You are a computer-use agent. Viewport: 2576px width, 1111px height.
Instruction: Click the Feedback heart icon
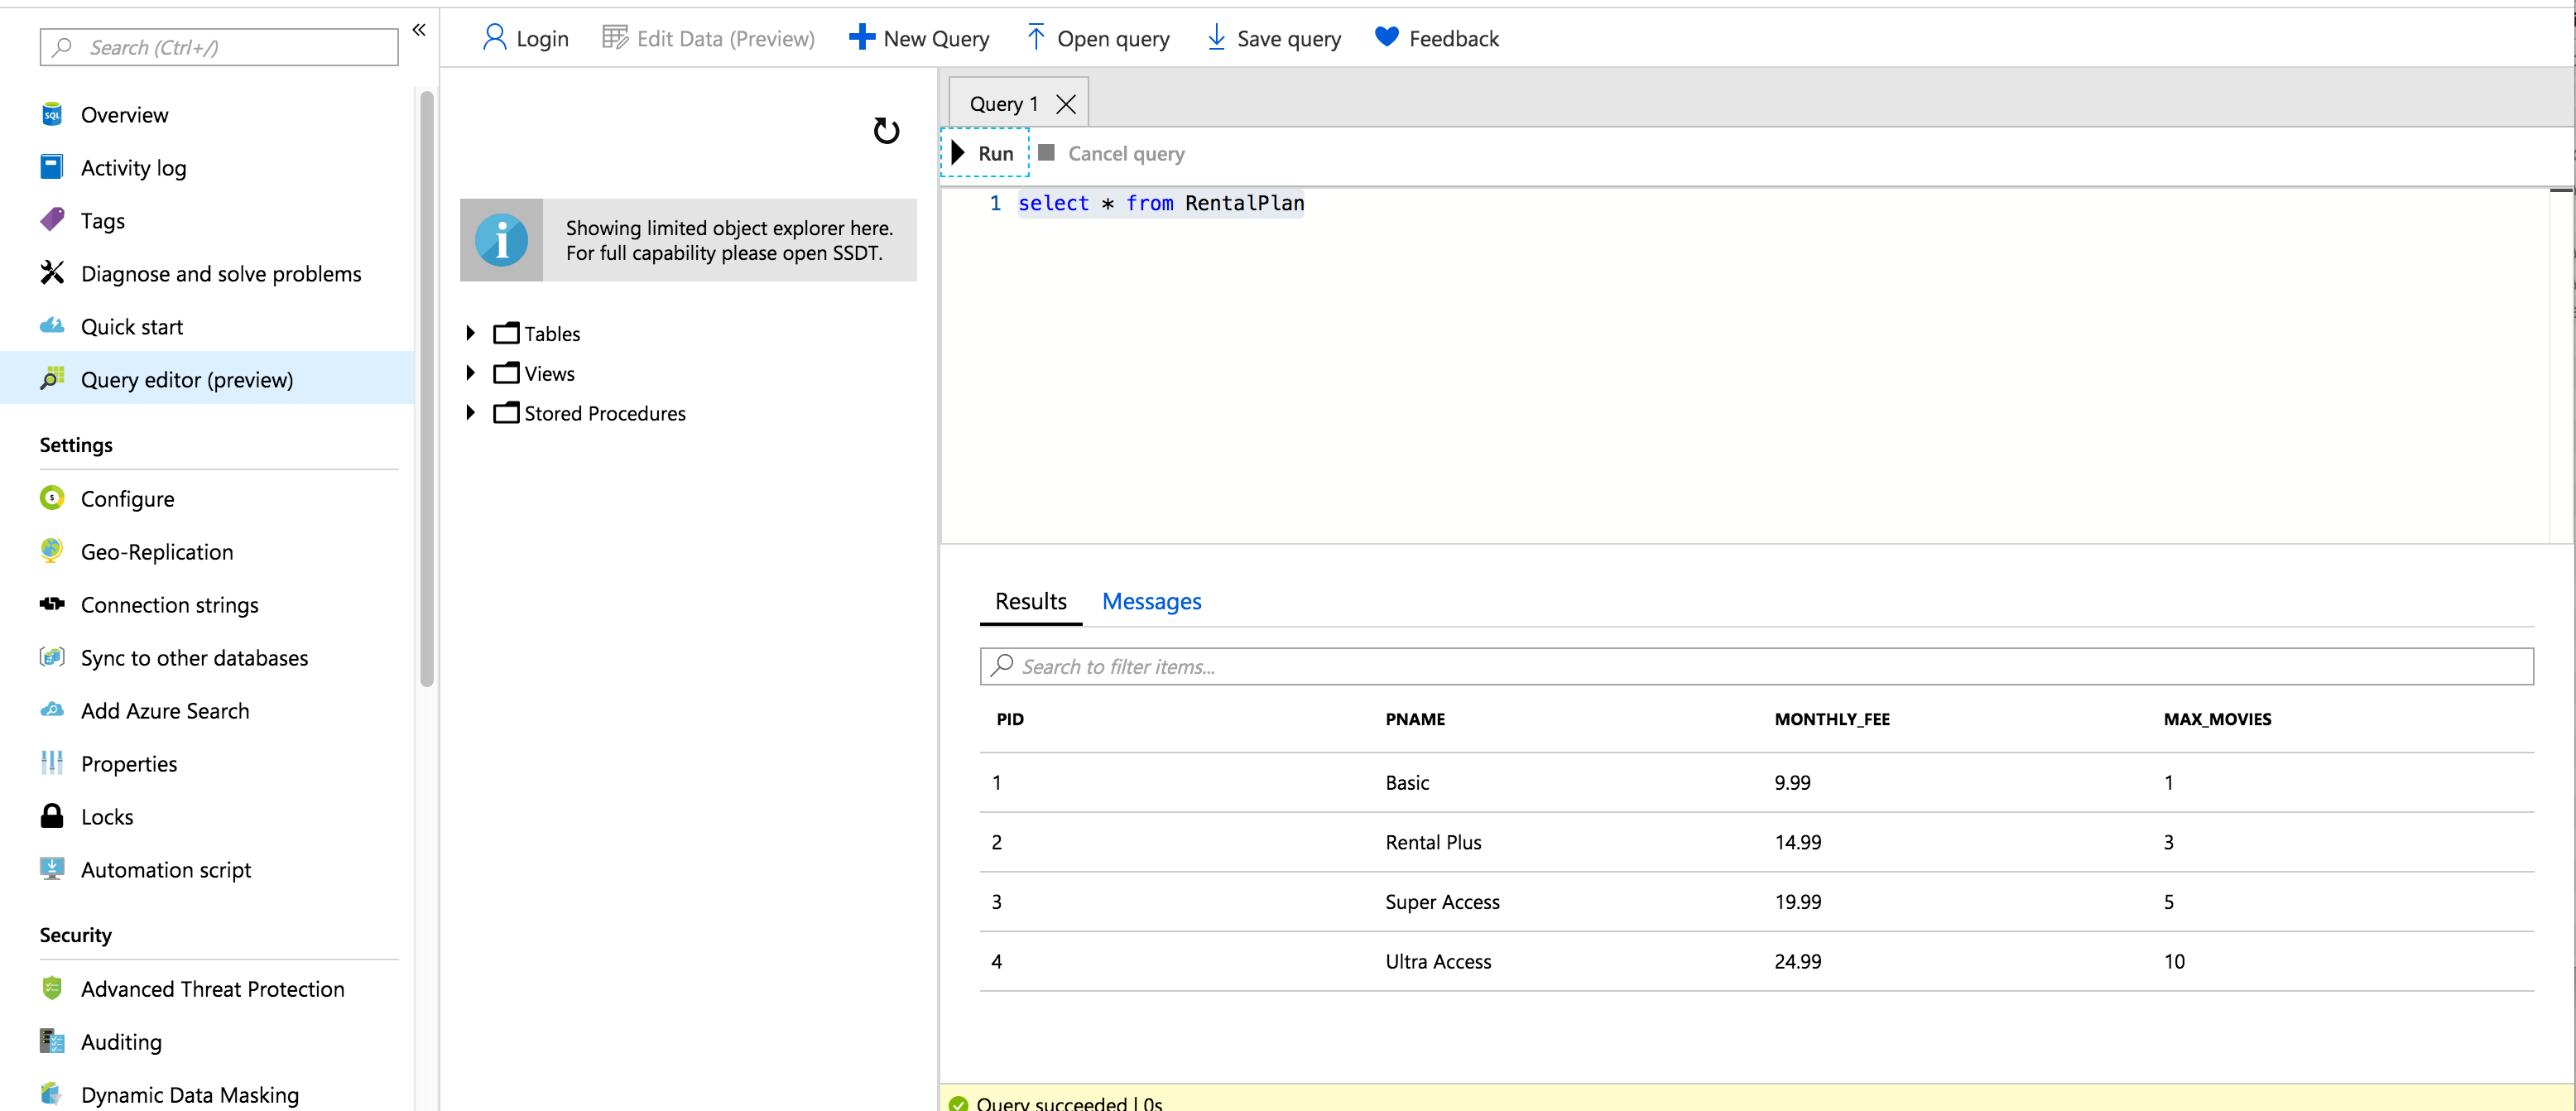1386,38
